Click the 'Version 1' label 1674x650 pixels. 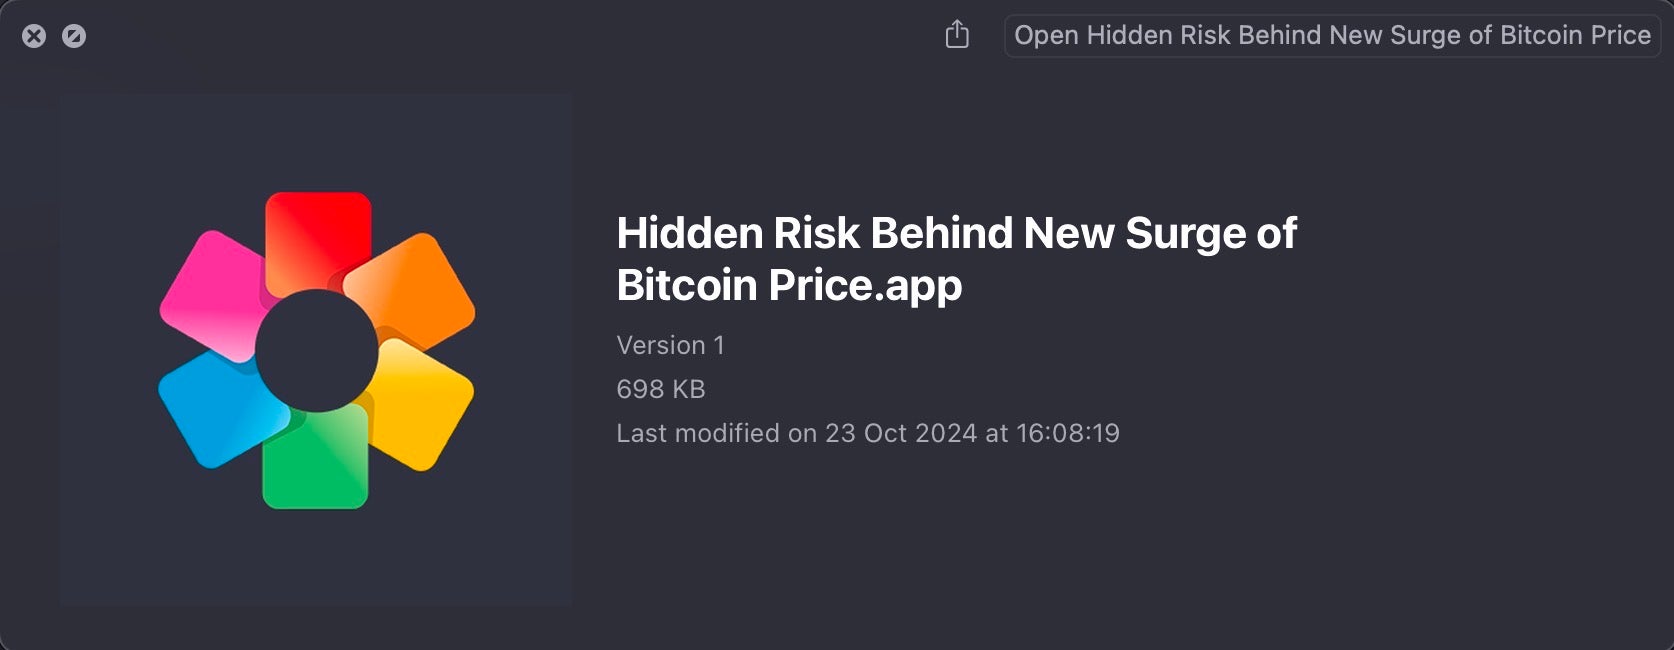(670, 345)
